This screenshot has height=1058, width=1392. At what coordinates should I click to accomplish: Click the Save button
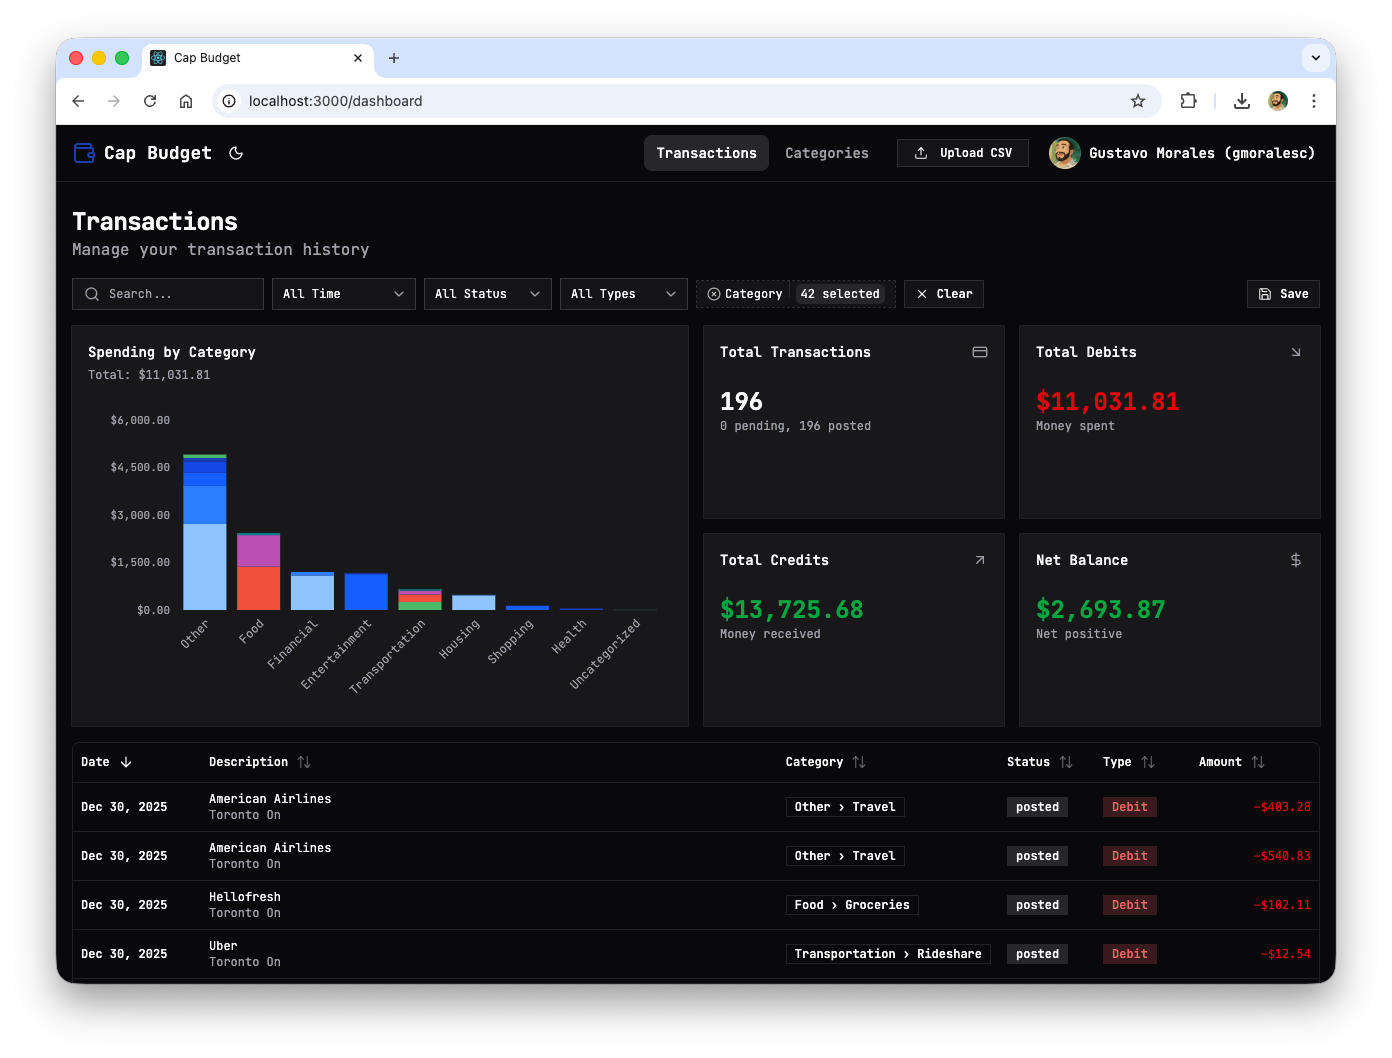tap(1283, 294)
